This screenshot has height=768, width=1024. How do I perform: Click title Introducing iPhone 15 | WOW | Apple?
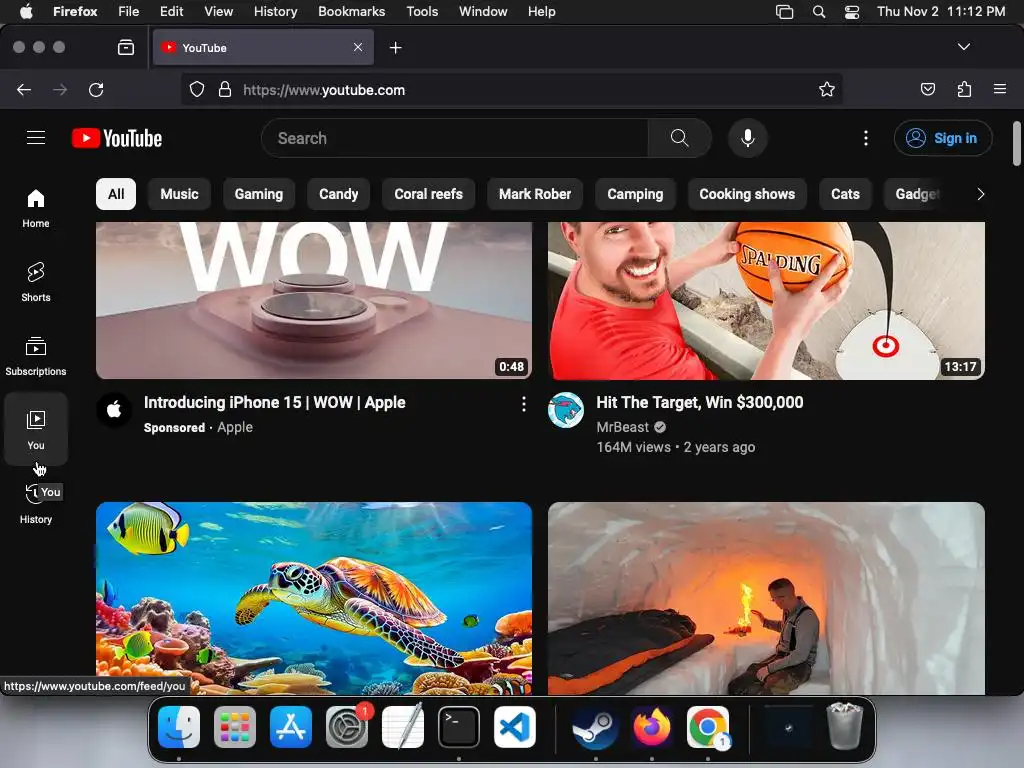(274, 402)
